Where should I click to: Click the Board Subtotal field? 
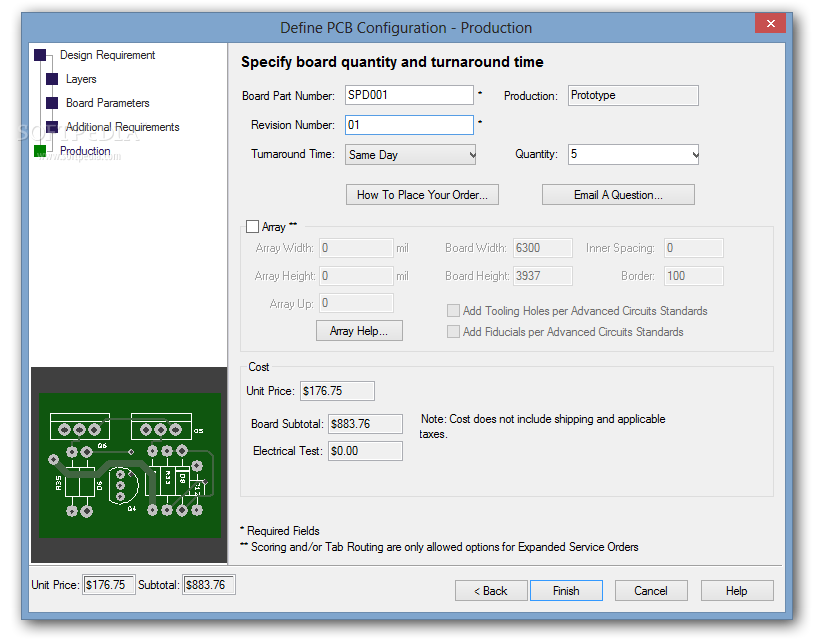coord(365,424)
